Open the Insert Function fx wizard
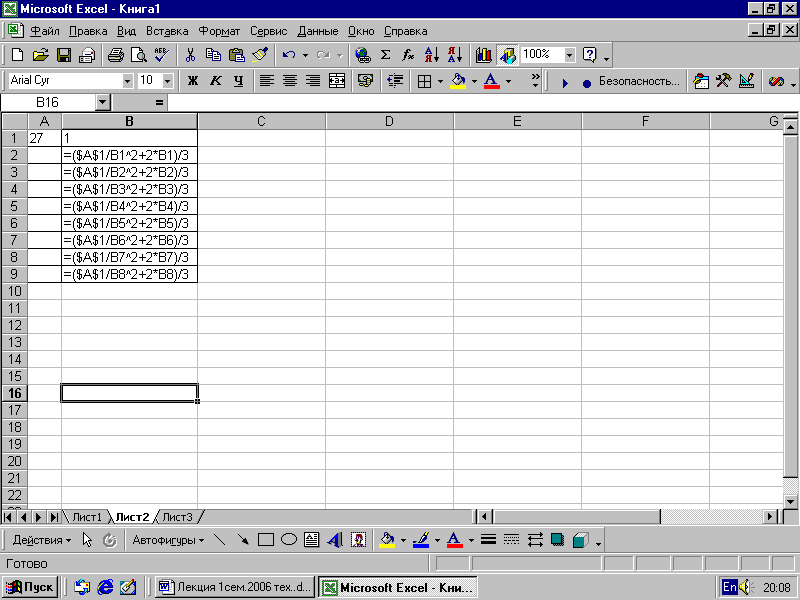Viewport: 800px width, 600px height. 408,55
